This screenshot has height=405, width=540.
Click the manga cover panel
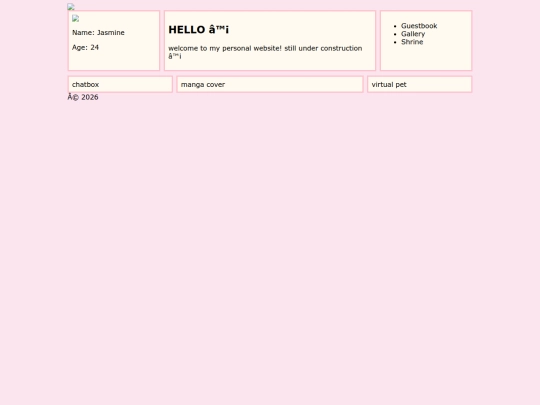click(270, 84)
